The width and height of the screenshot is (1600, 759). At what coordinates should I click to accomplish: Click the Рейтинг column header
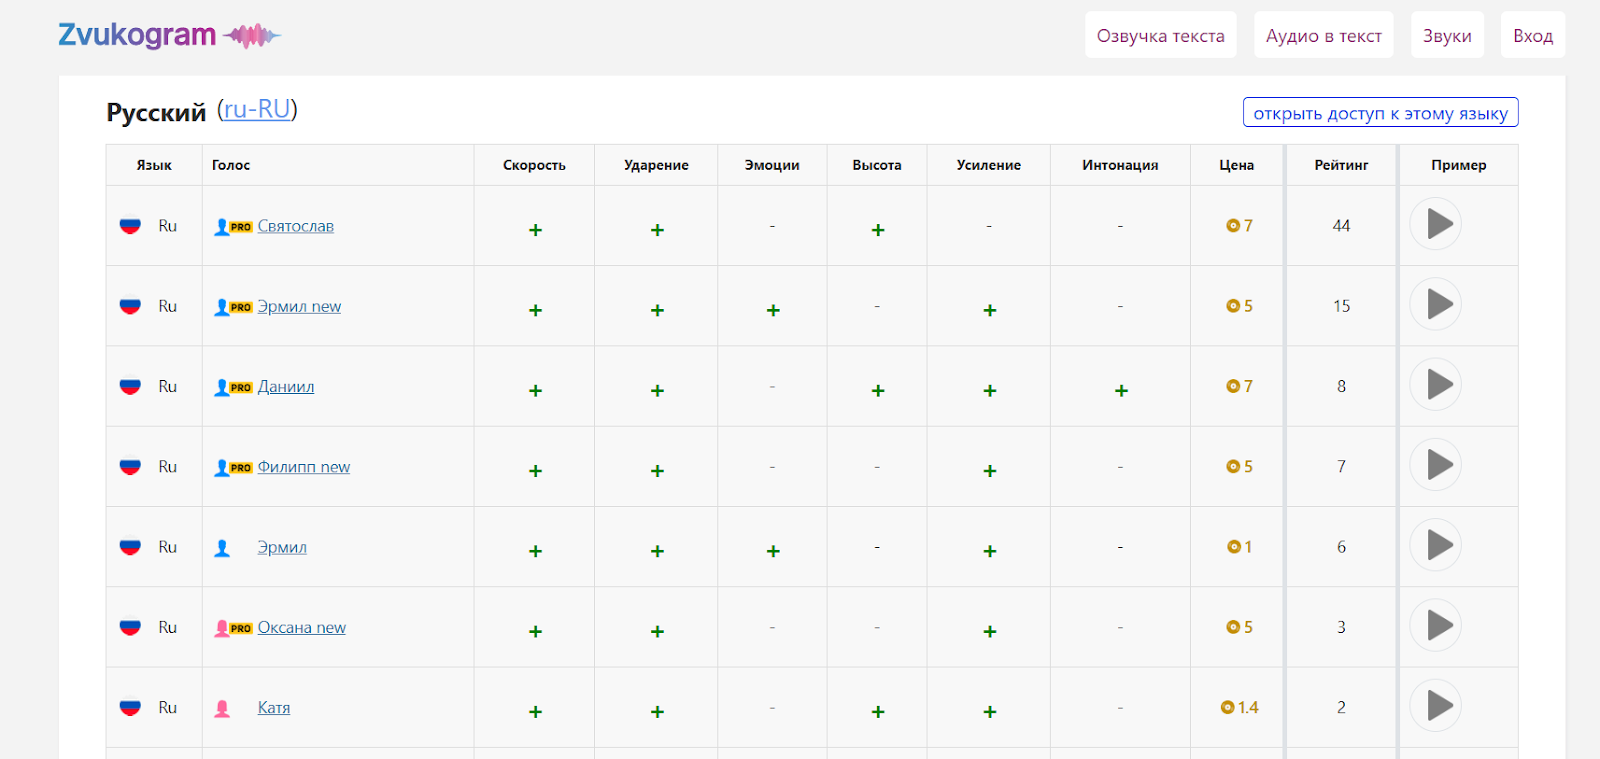pos(1341,165)
